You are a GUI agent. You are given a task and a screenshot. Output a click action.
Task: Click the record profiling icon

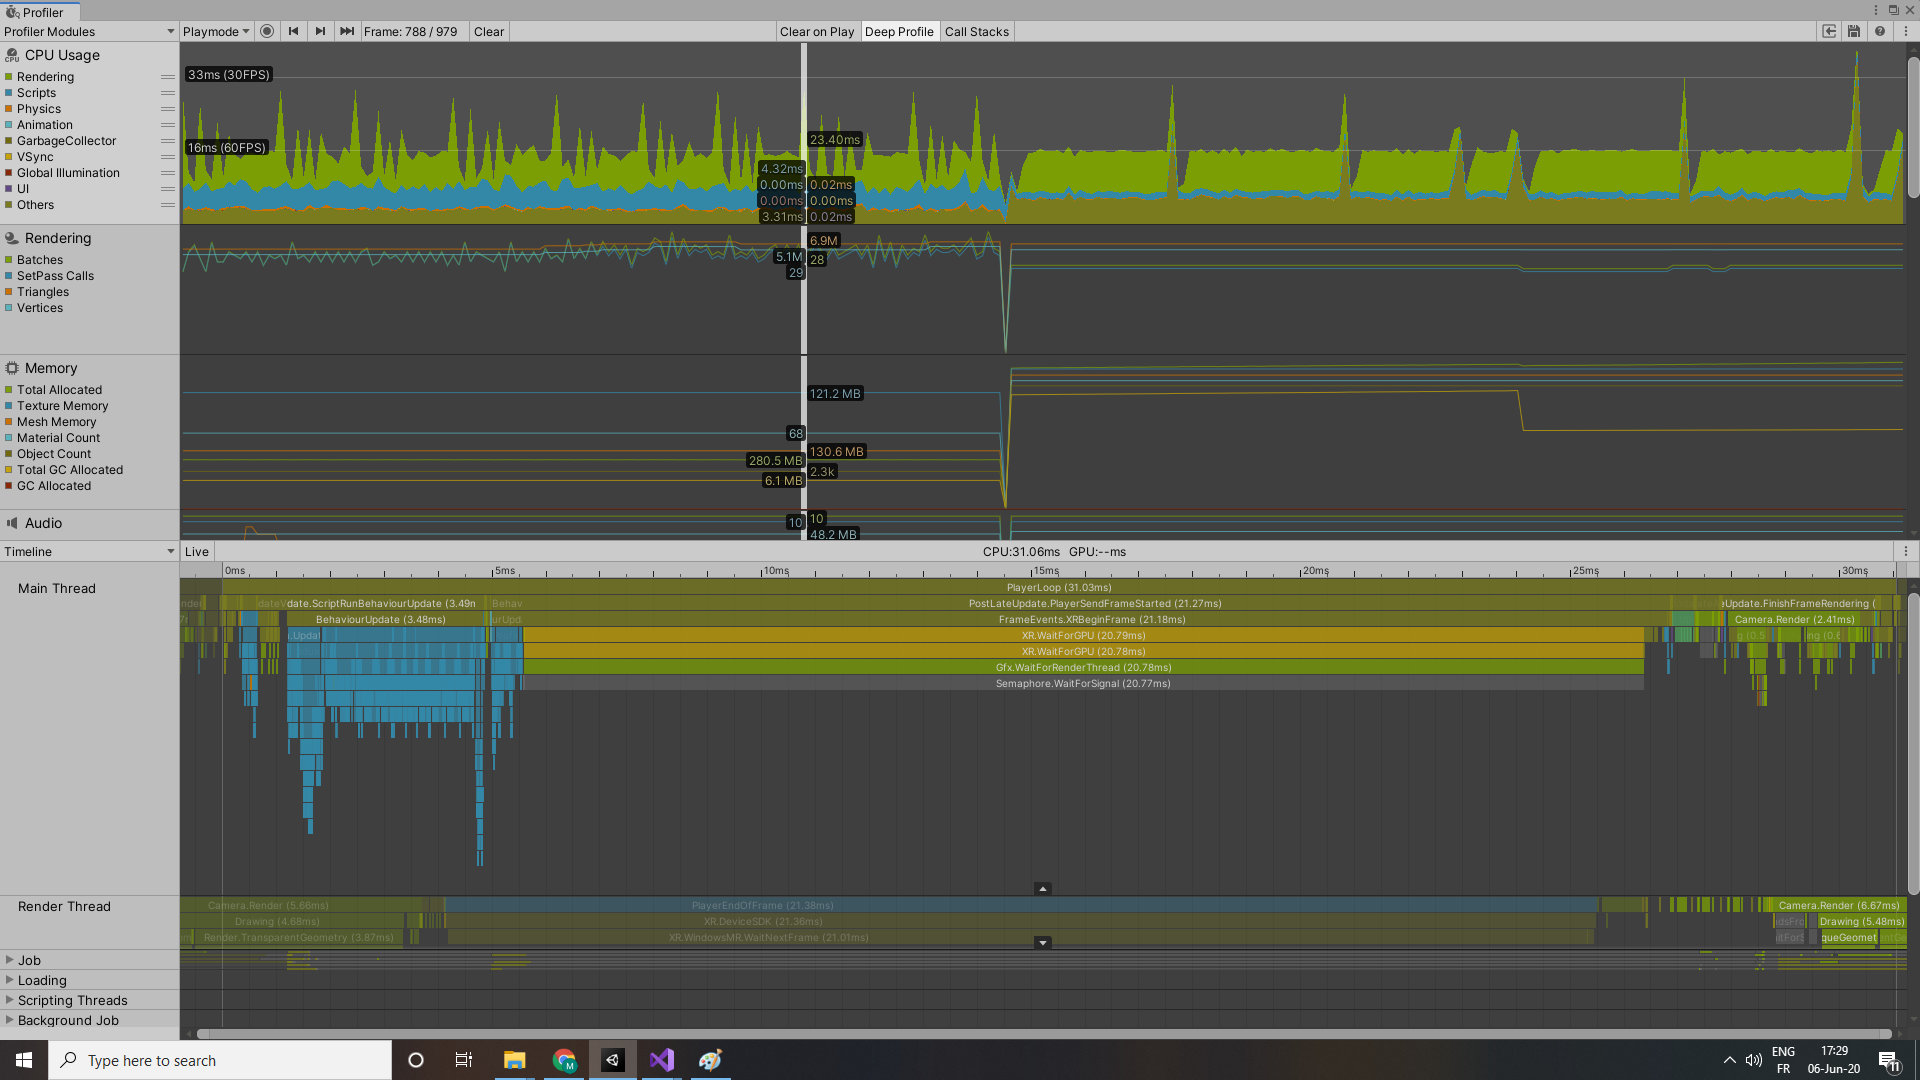(267, 31)
